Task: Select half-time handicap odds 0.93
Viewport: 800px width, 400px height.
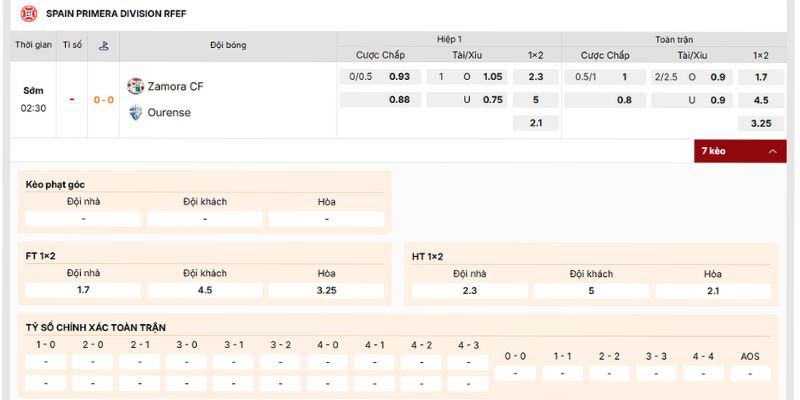Action: click(399, 76)
